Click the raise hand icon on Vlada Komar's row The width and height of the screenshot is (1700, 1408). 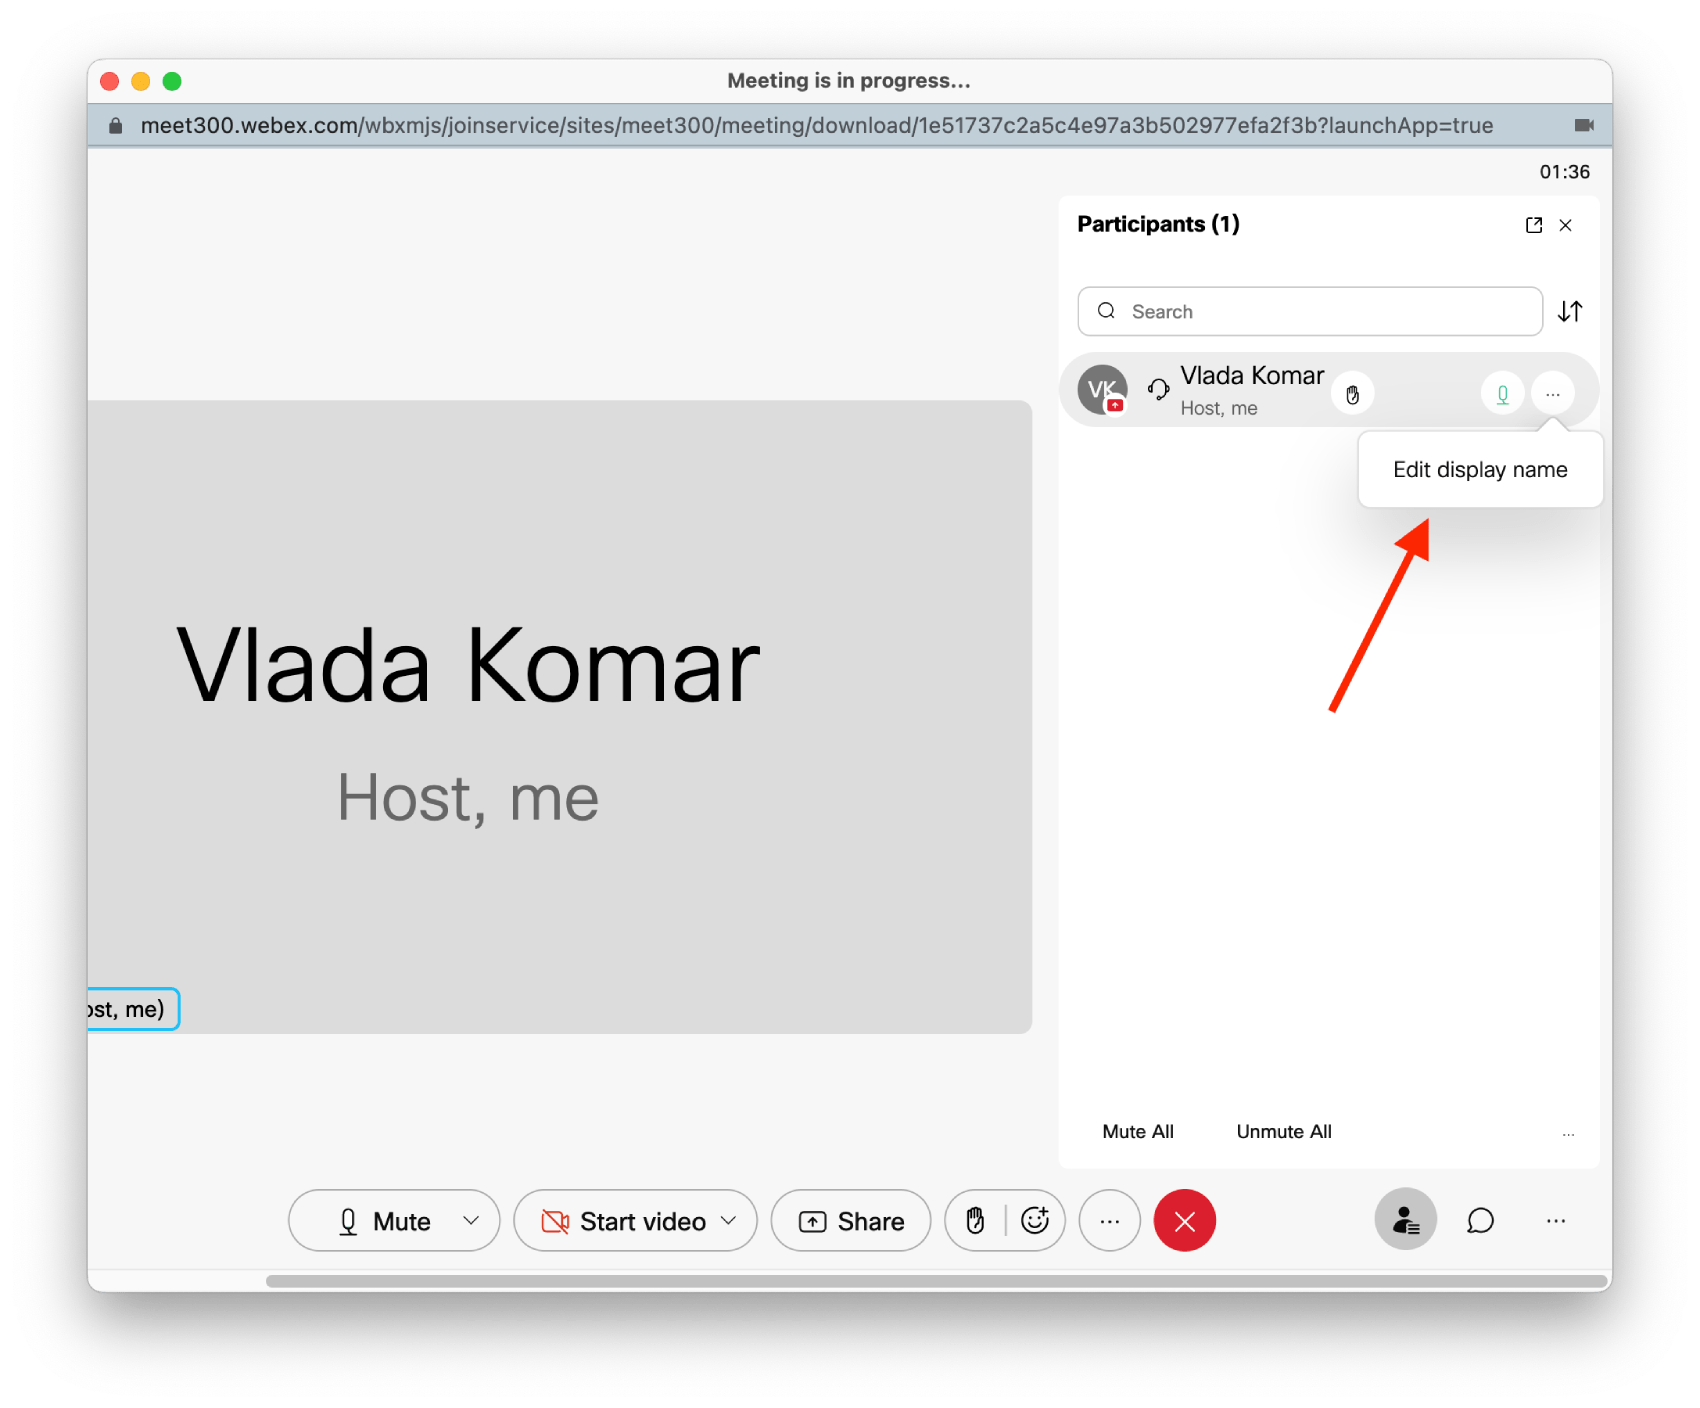(1353, 393)
